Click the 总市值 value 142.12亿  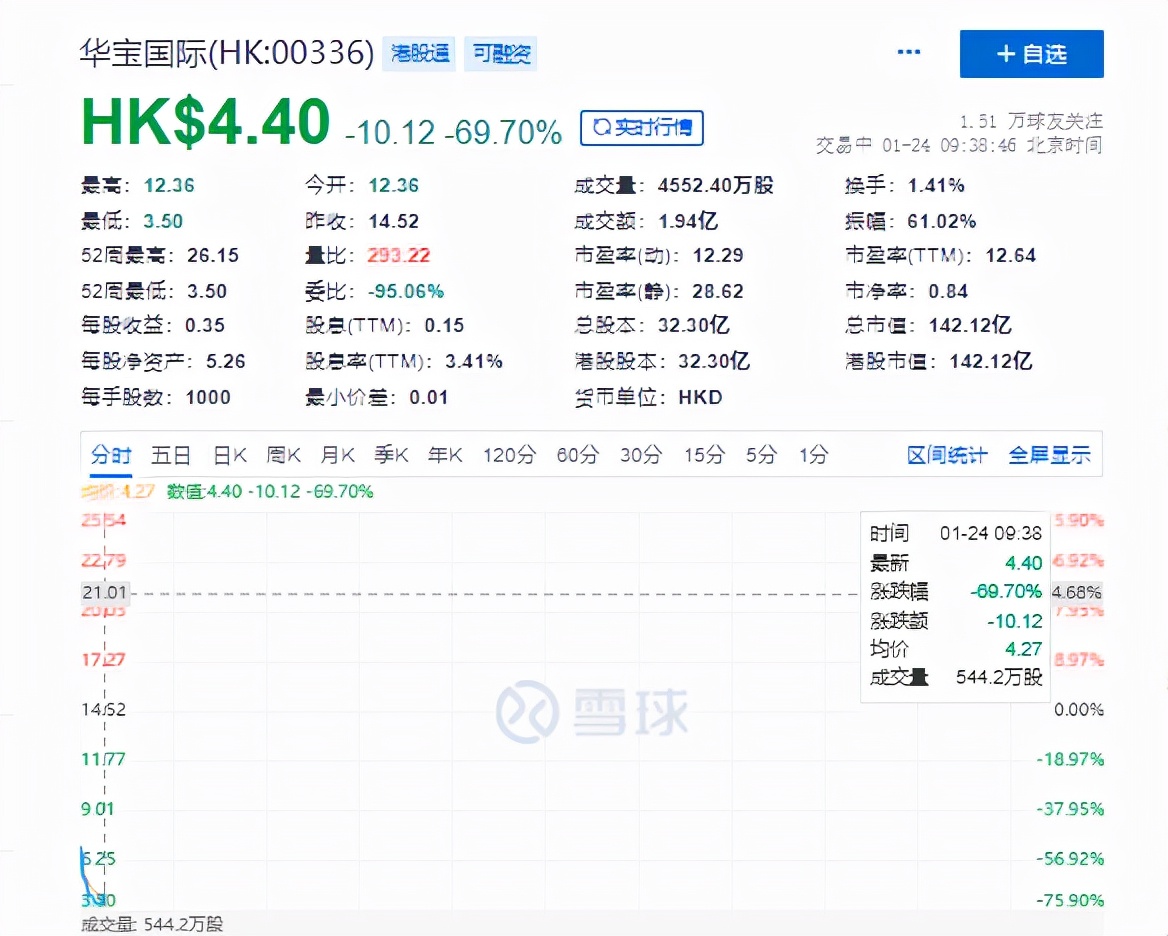click(x=970, y=325)
